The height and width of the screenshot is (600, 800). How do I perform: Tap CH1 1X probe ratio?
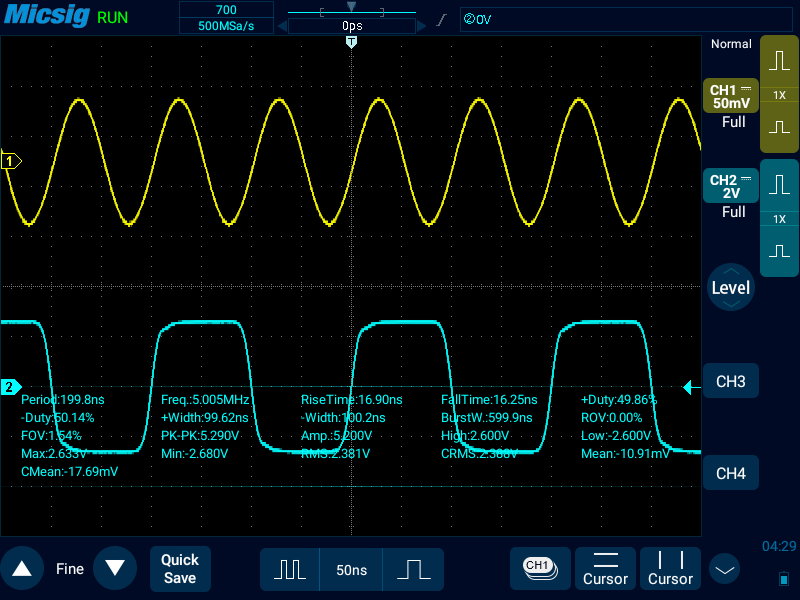pyautogui.click(x=779, y=95)
